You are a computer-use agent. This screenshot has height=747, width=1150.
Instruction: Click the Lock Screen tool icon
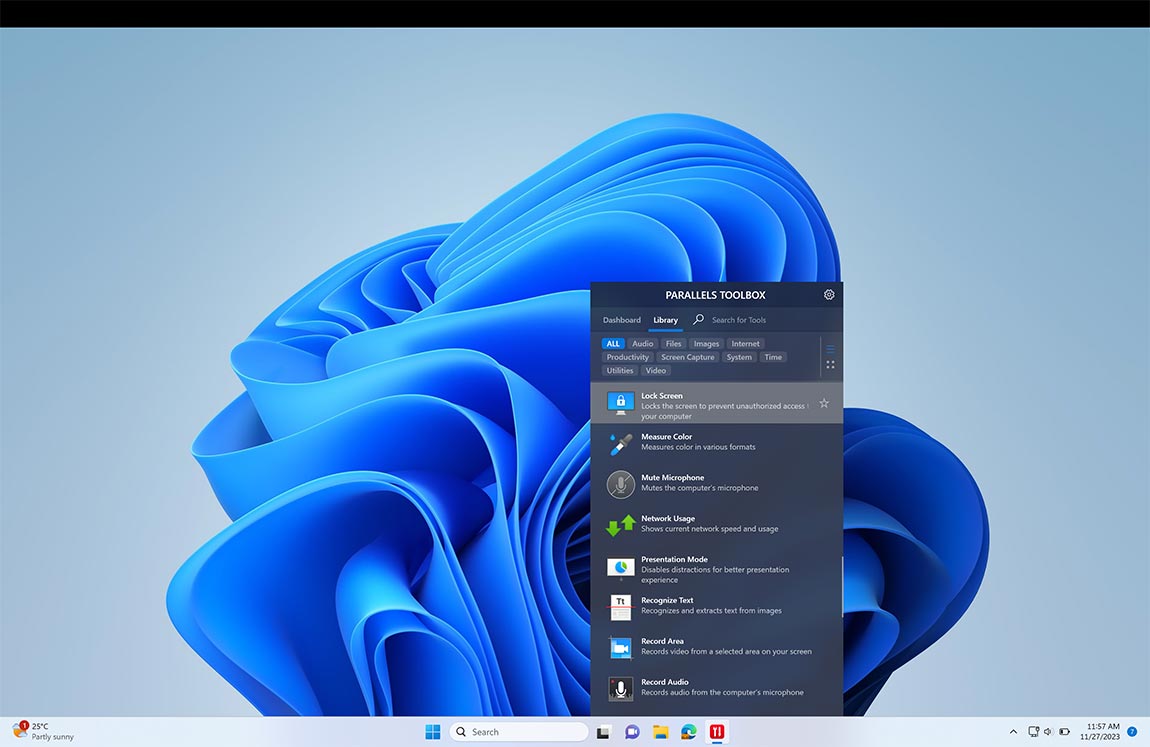click(620, 403)
